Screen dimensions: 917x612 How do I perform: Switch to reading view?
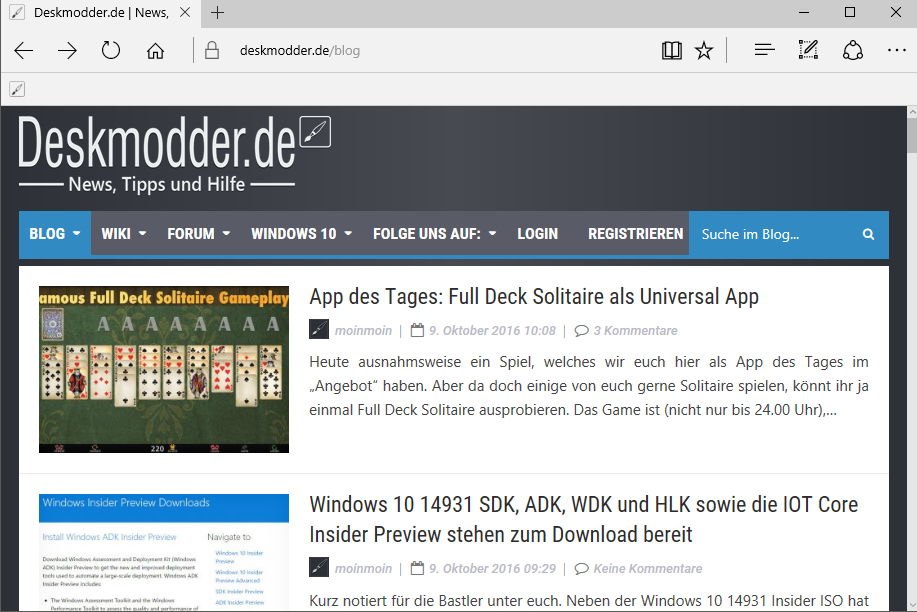coord(671,50)
